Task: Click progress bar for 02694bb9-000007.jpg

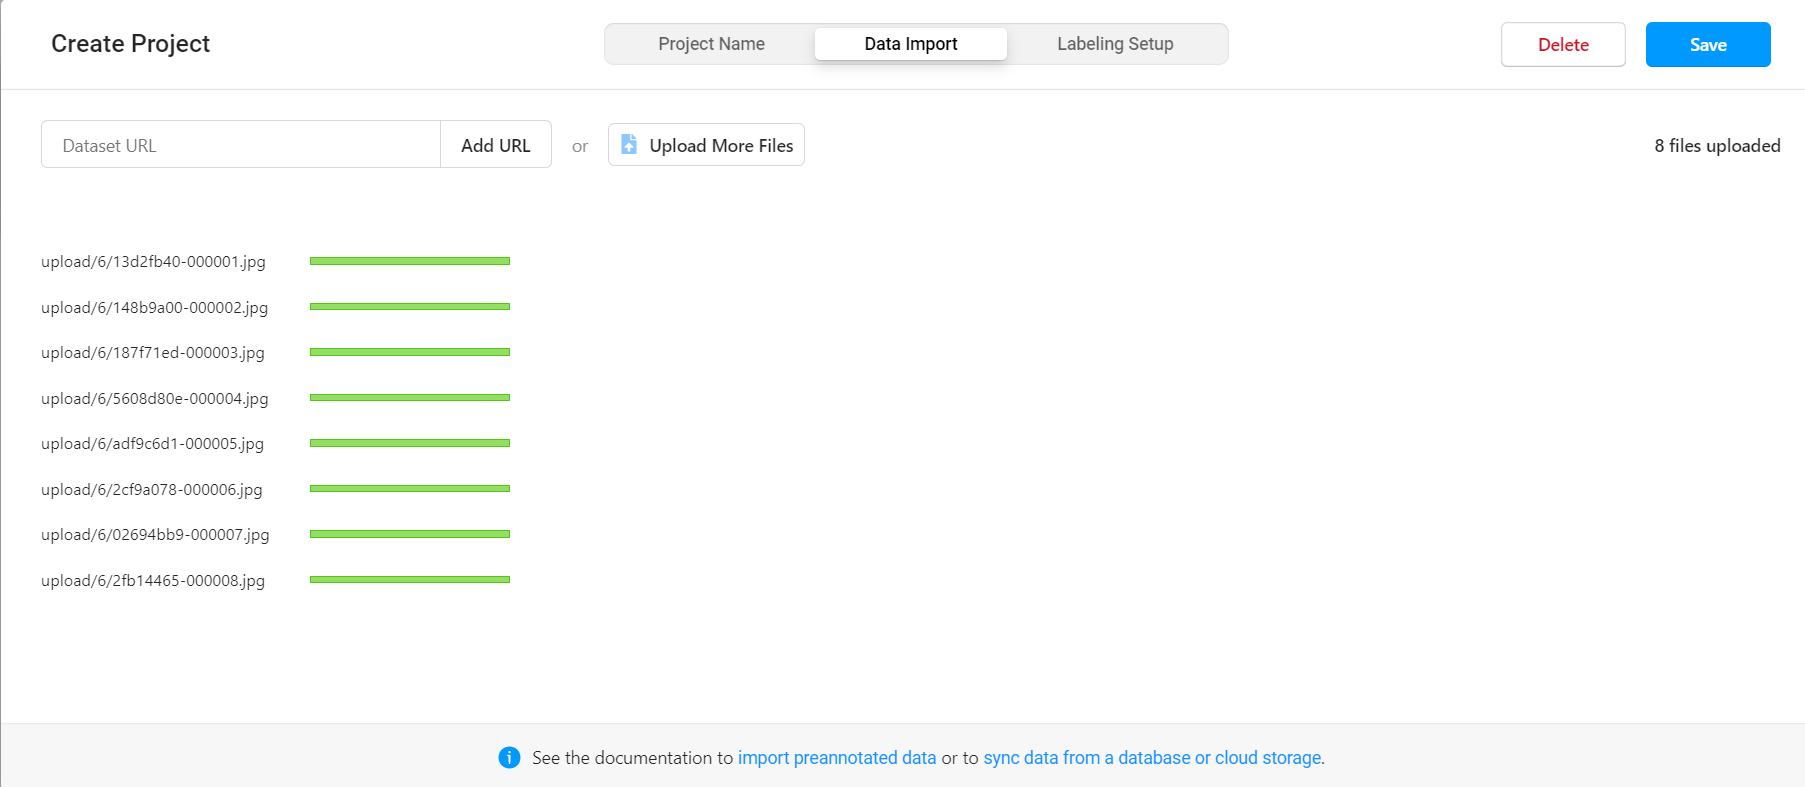Action: click(410, 534)
